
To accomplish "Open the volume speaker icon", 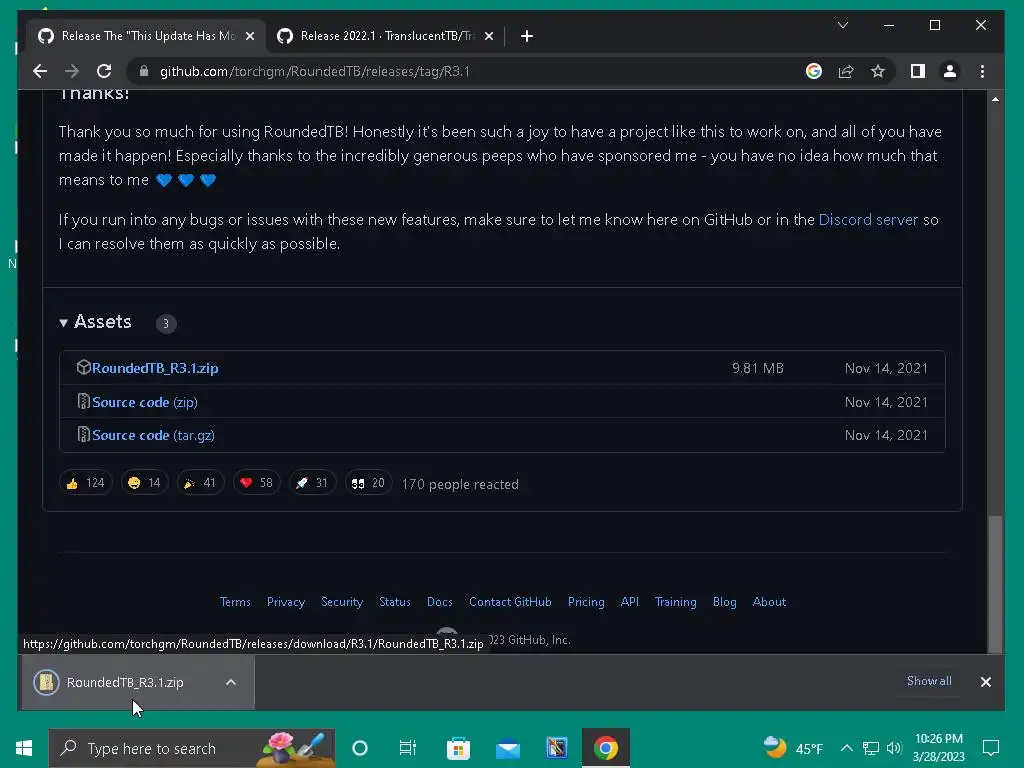I will point(894,748).
